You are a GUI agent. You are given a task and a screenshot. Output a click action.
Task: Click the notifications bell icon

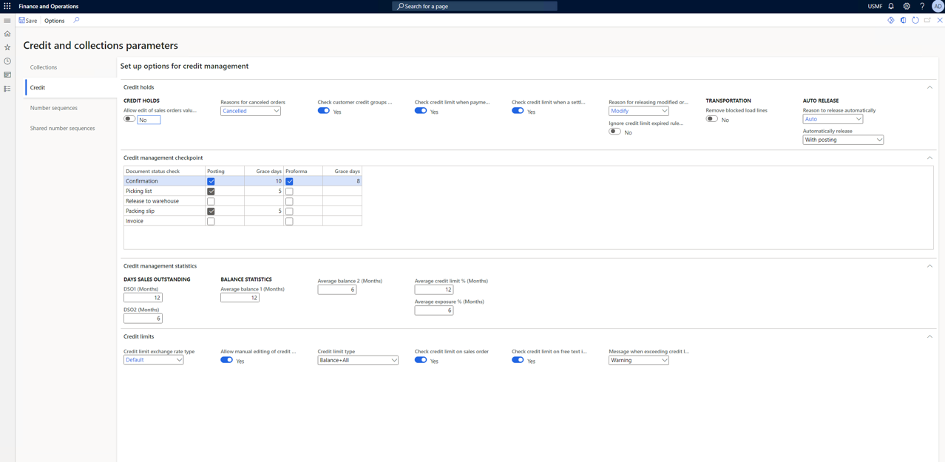891,6
